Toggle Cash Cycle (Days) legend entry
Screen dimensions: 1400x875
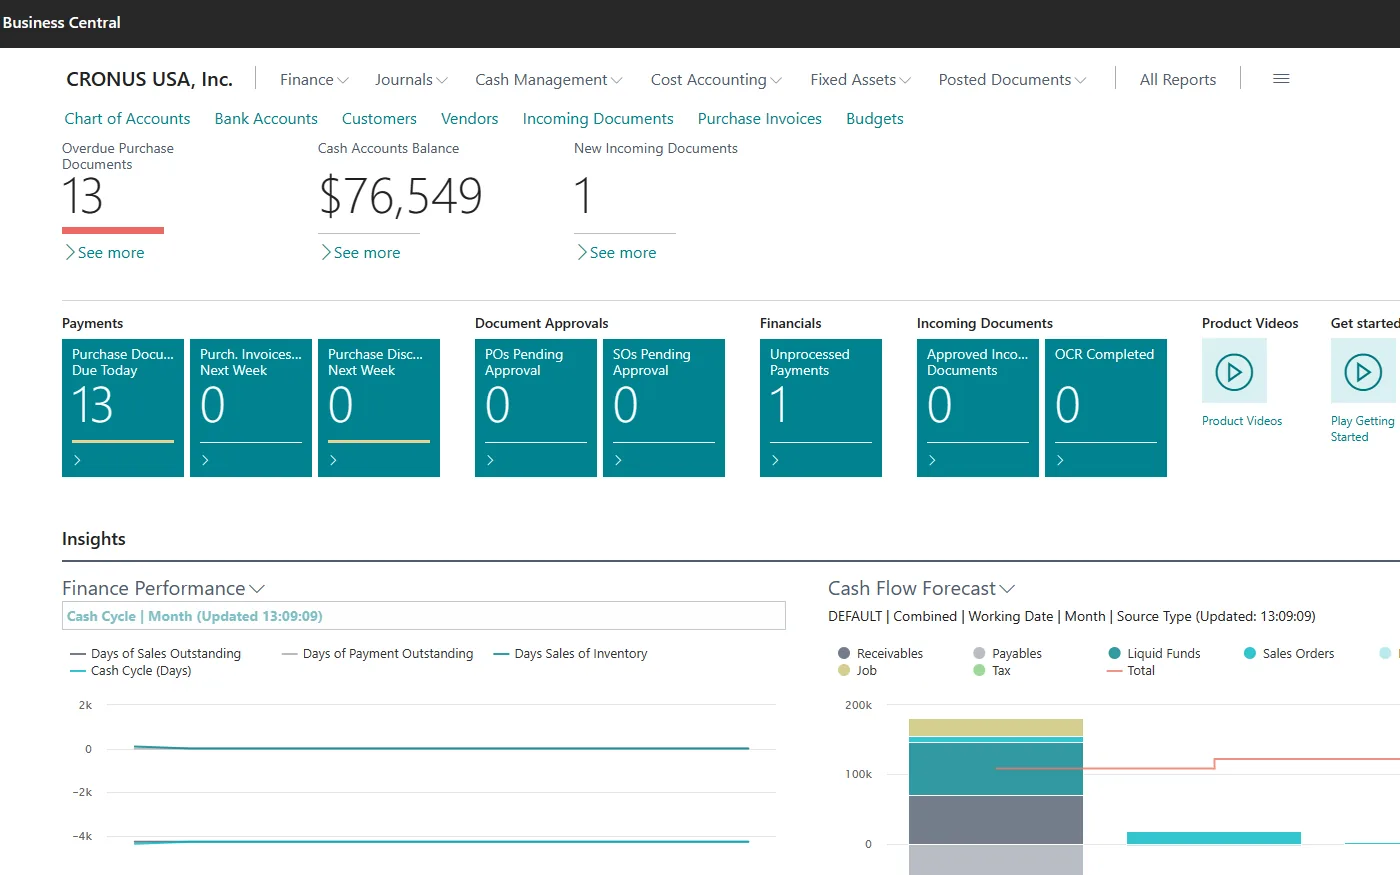click(x=131, y=671)
